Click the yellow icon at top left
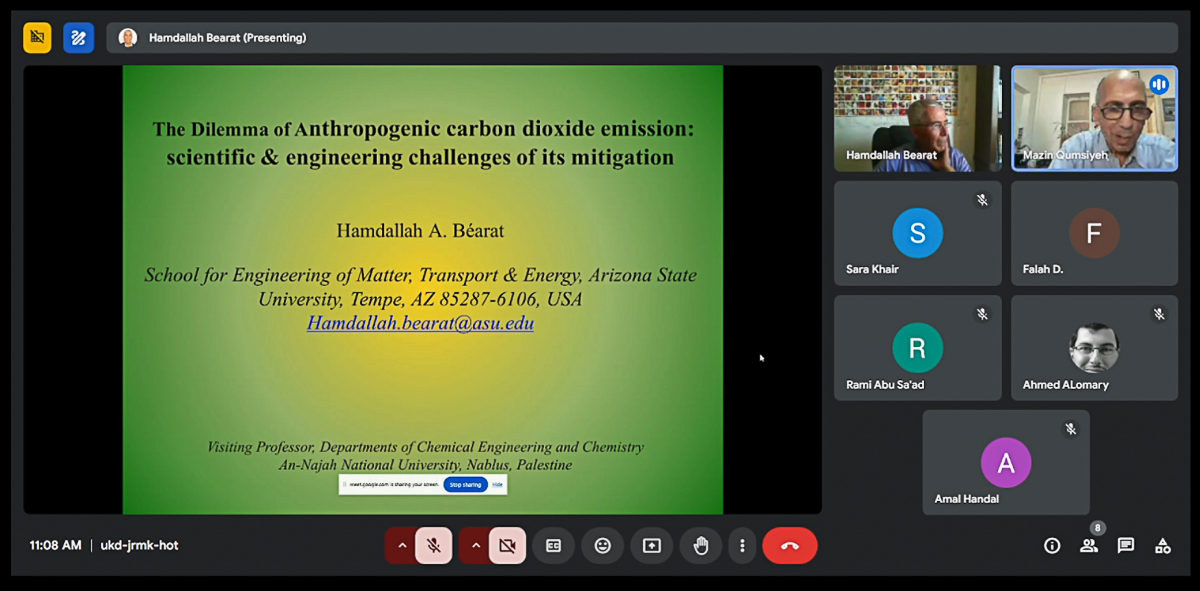 point(38,38)
